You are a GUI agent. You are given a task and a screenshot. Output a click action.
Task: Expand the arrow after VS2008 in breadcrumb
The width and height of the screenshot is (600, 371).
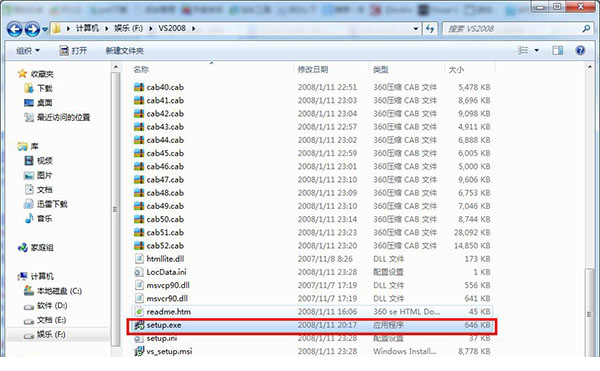[x=194, y=29]
